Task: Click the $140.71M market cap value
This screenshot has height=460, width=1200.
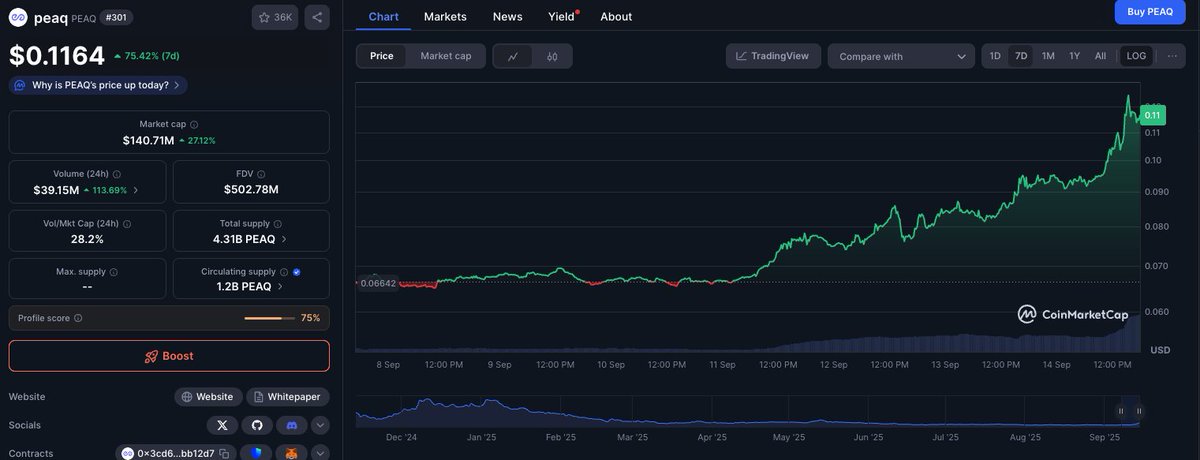Action: point(148,140)
